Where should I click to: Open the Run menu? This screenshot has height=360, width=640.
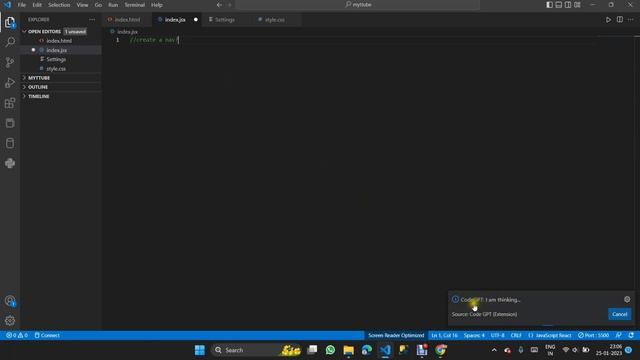(113, 5)
